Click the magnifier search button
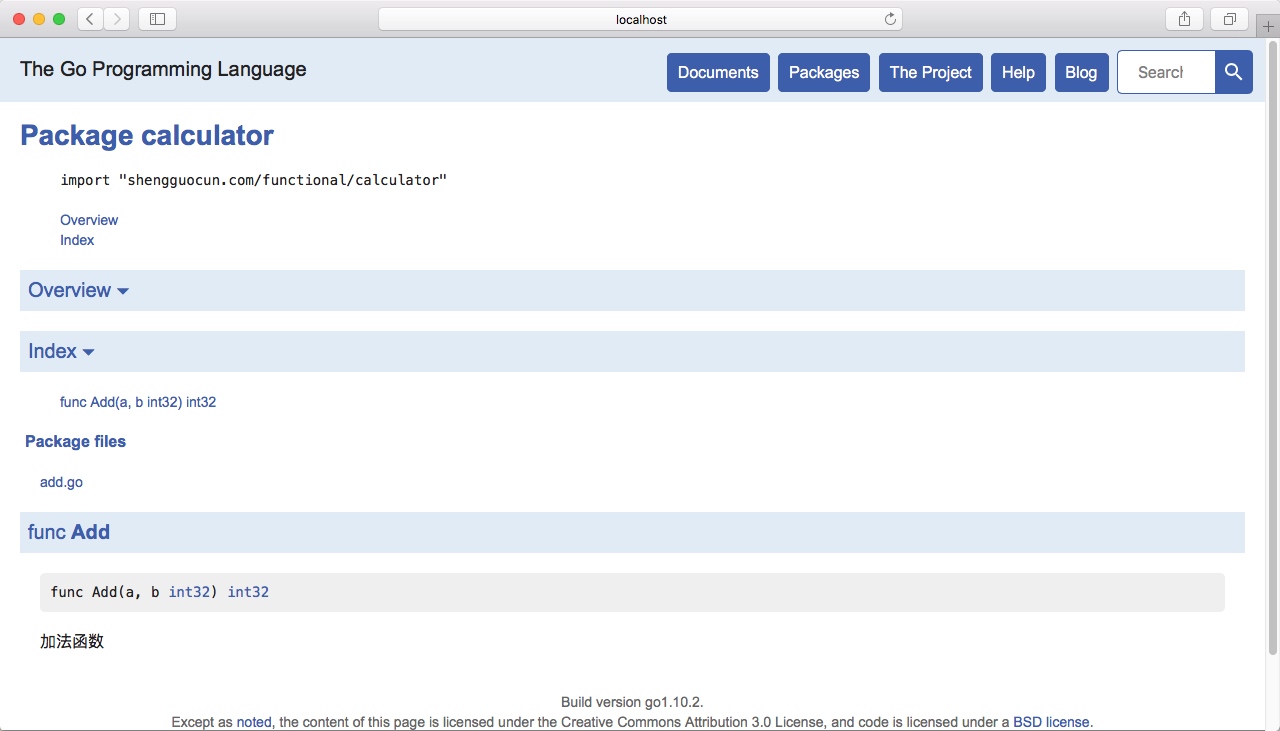Screen dimensions: 1280x731 click(1233, 72)
